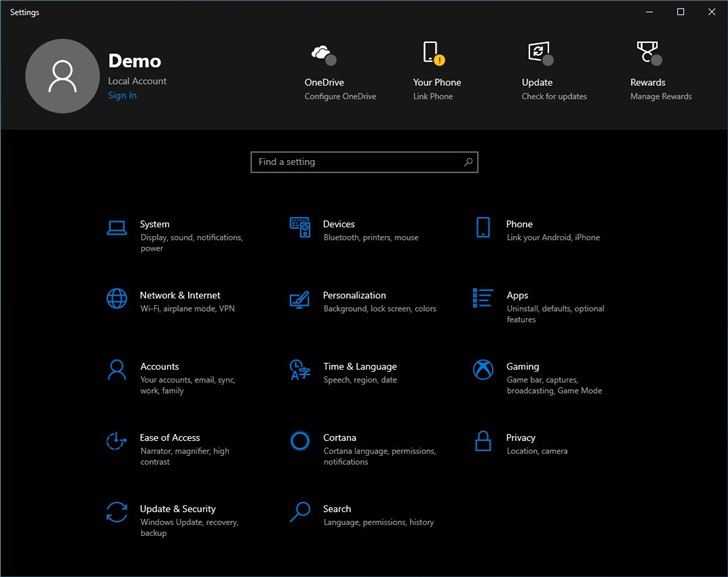
Task: Select the Network & Internet globe icon
Action: tap(117, 299)
